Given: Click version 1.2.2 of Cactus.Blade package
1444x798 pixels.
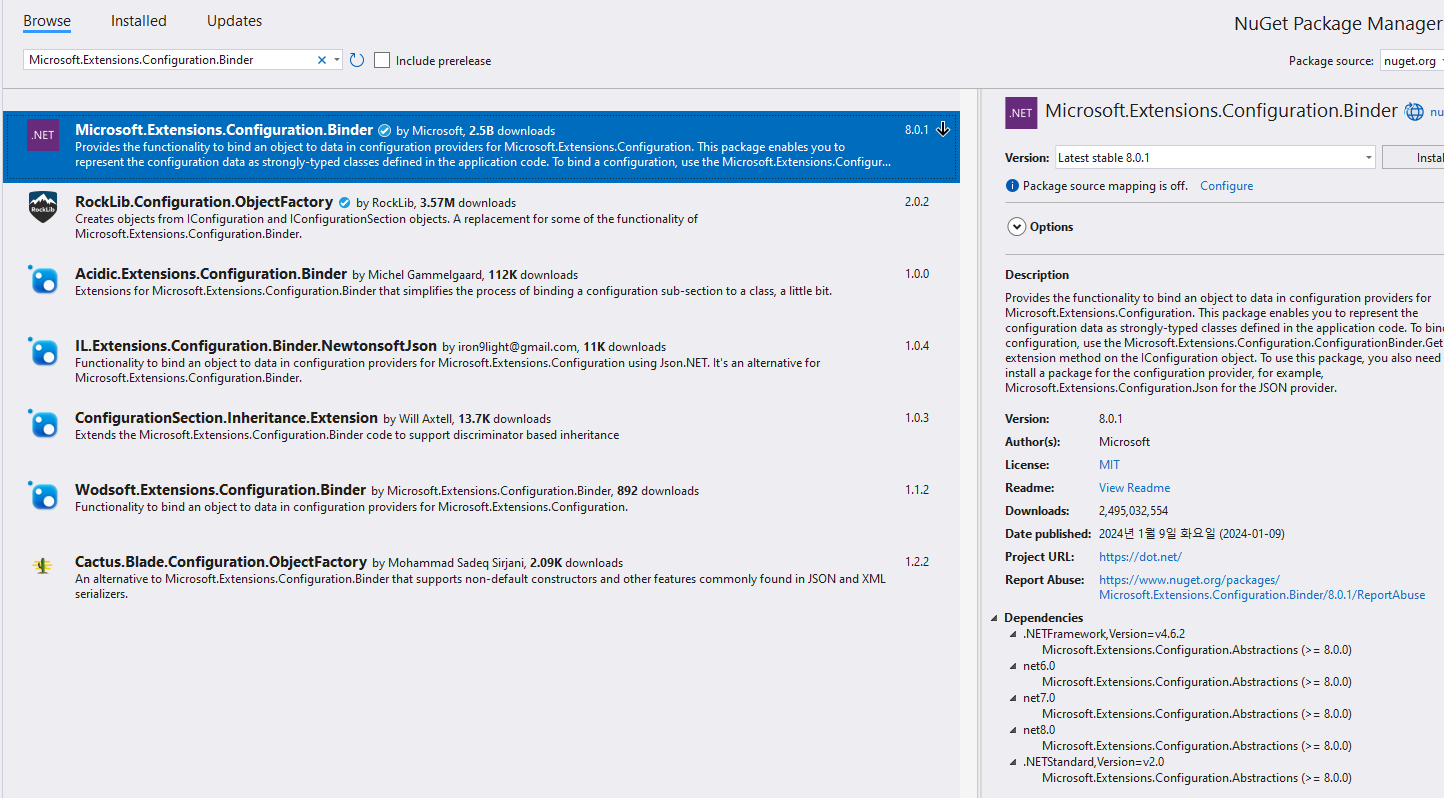Looking at the screenshot, I should 917,562.
